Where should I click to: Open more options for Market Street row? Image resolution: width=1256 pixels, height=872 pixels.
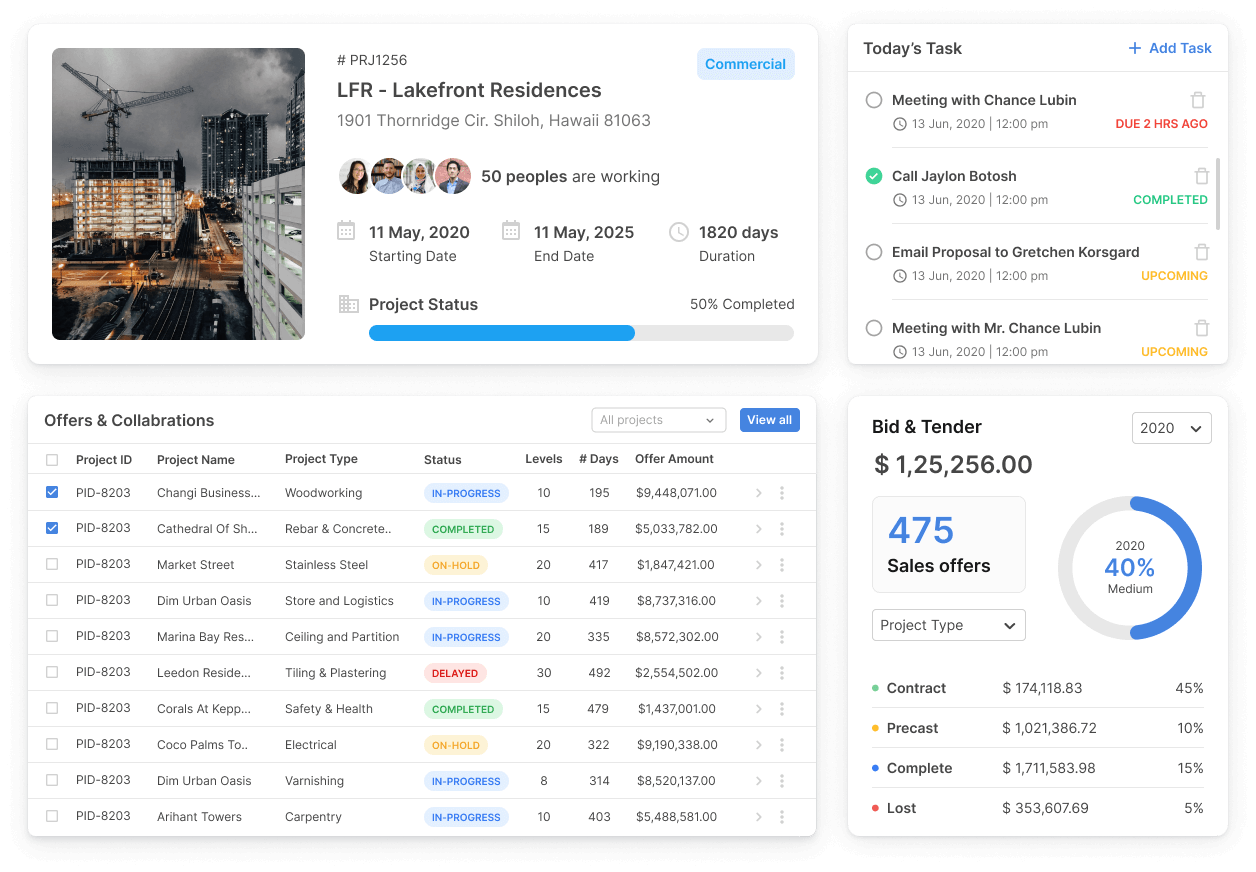(782, 565)
